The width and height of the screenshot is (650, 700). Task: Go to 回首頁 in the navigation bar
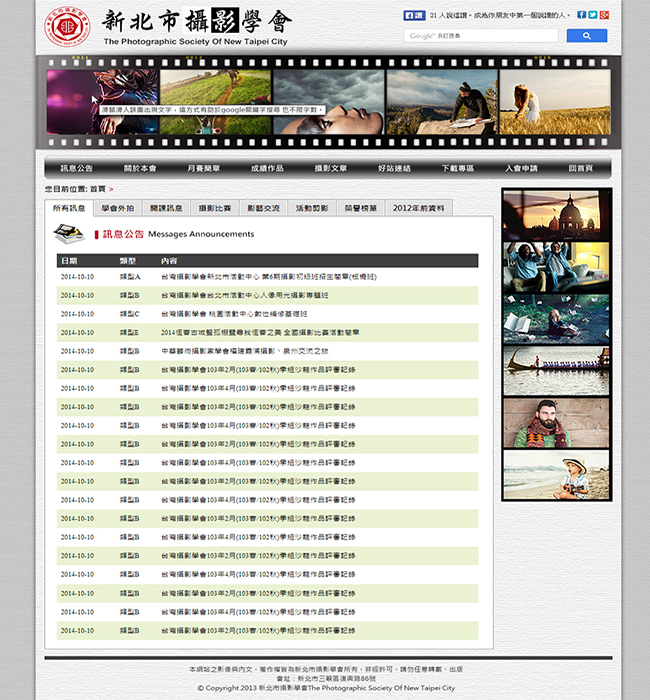click(x=580, y=168)
